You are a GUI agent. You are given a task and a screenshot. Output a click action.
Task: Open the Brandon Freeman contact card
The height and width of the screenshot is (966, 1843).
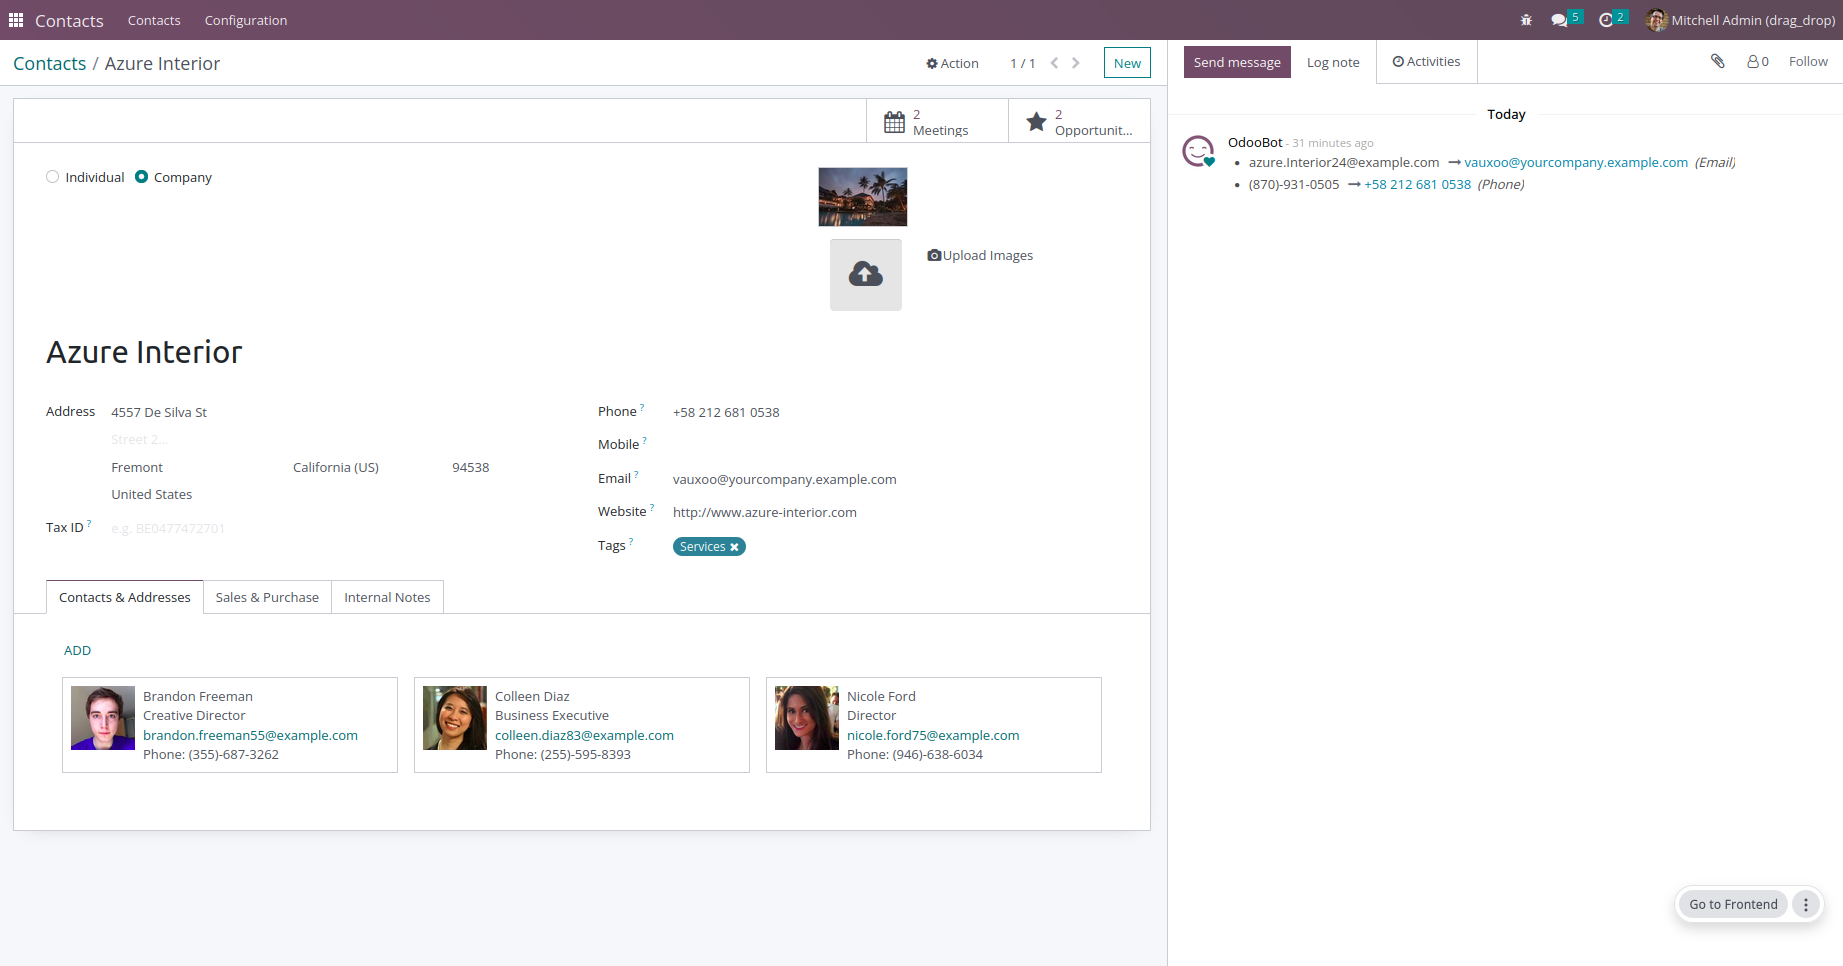230,725
